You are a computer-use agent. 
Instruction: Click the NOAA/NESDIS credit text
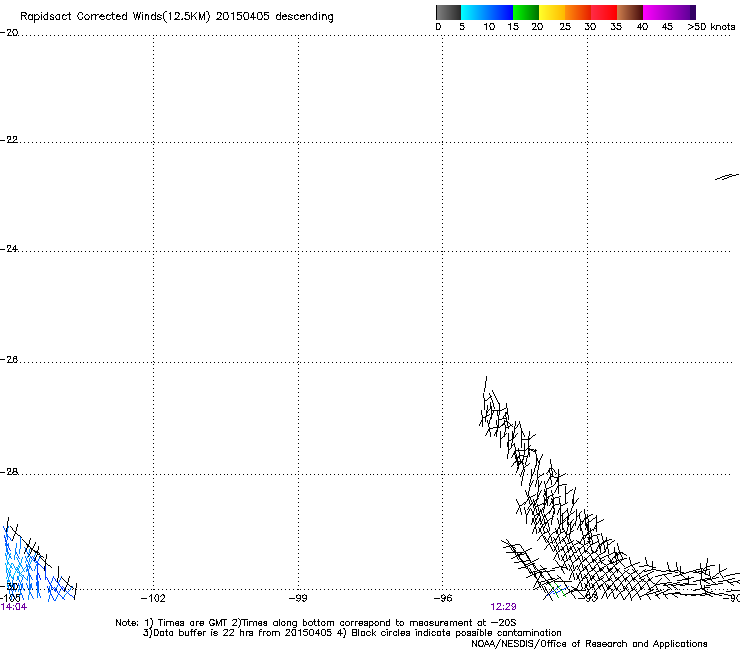589,644
